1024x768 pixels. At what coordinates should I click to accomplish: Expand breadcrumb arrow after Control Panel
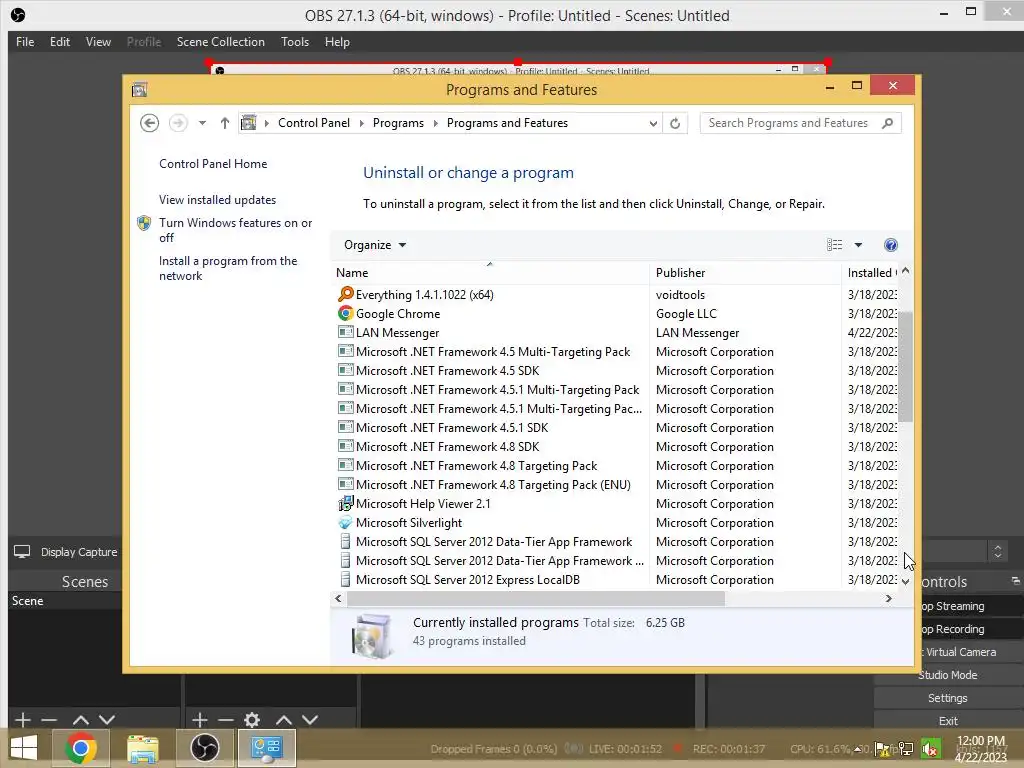click(361, 123)
